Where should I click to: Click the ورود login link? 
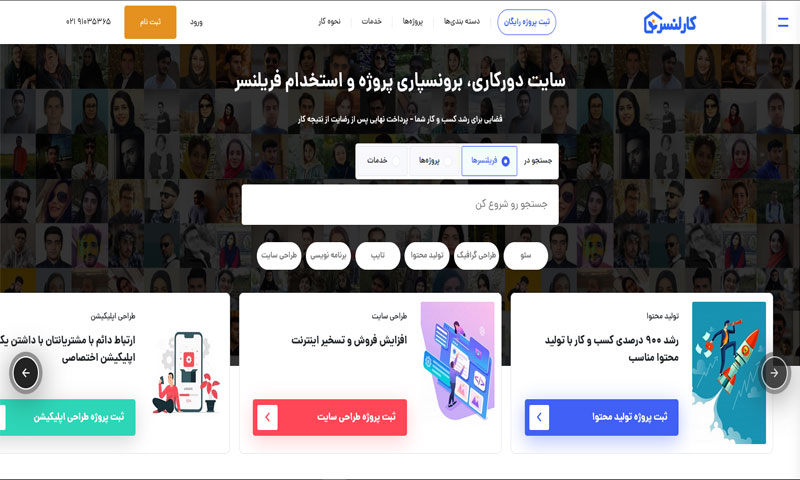pyautogui.click(x=196, y=22)
